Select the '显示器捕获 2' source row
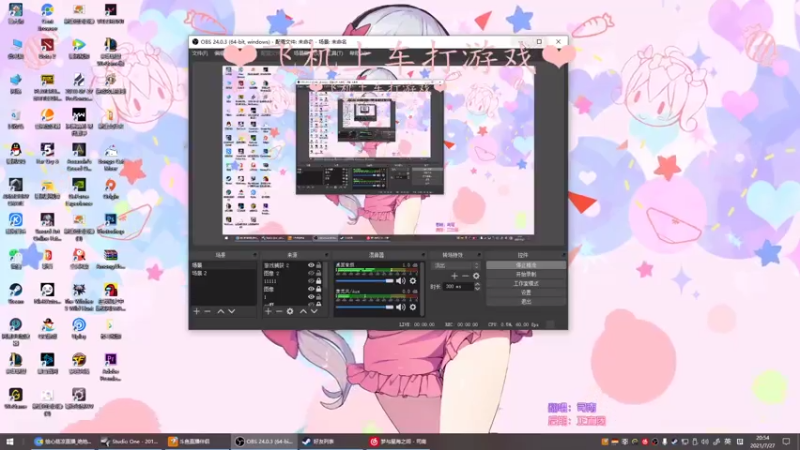Image resolution: width=800 pixels, height=450 pixels. coord(291,265)
